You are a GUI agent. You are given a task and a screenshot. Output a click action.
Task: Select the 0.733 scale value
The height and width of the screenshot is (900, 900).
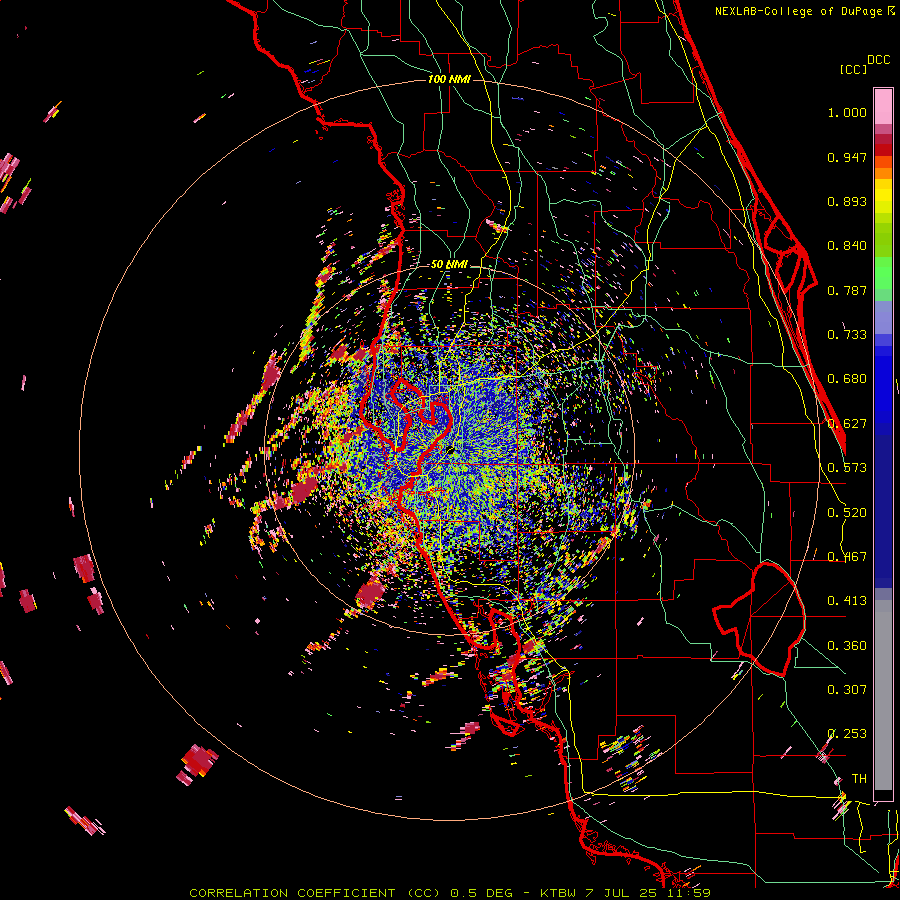click(x=847, y=335)
